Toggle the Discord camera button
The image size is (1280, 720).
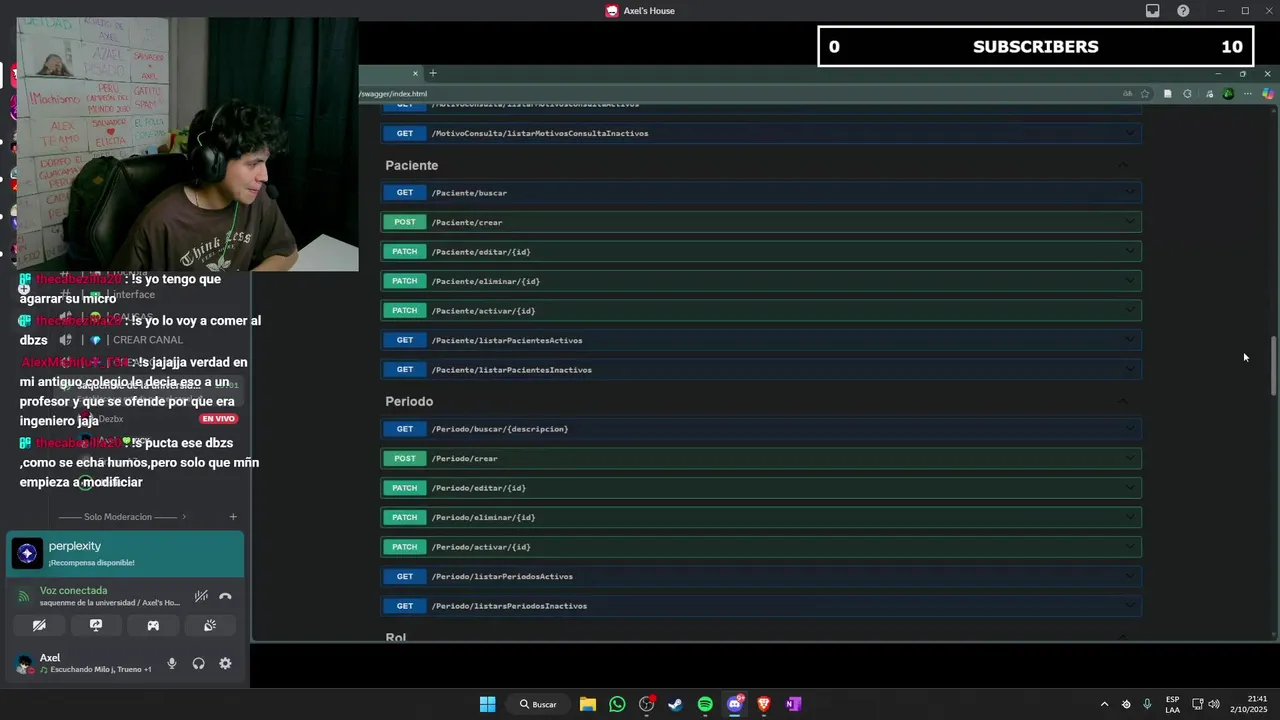click(x=39, y=625)
